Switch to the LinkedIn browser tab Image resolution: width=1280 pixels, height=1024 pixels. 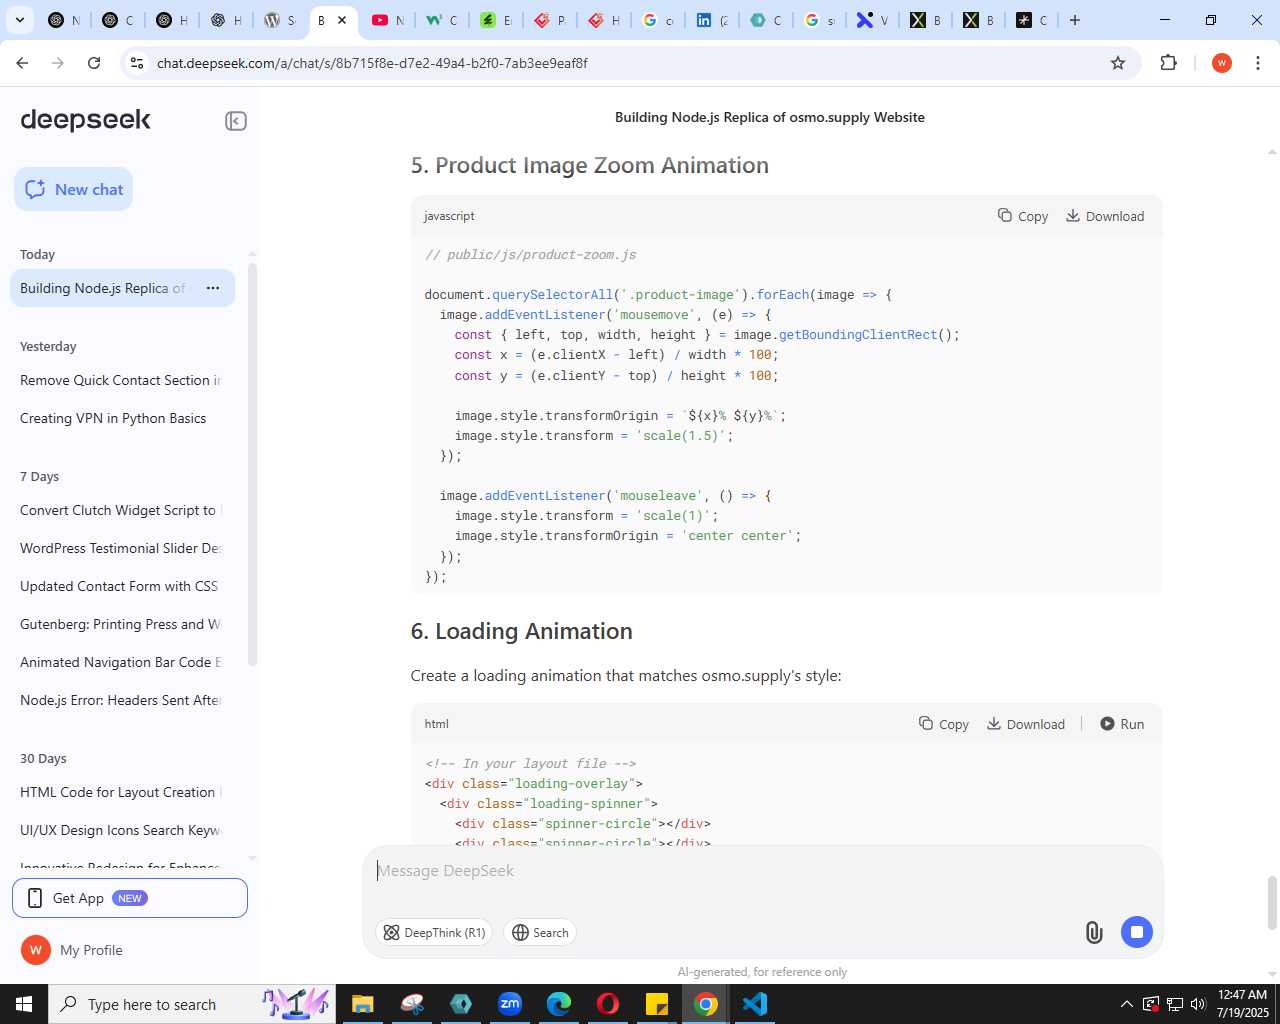[711, 20]
